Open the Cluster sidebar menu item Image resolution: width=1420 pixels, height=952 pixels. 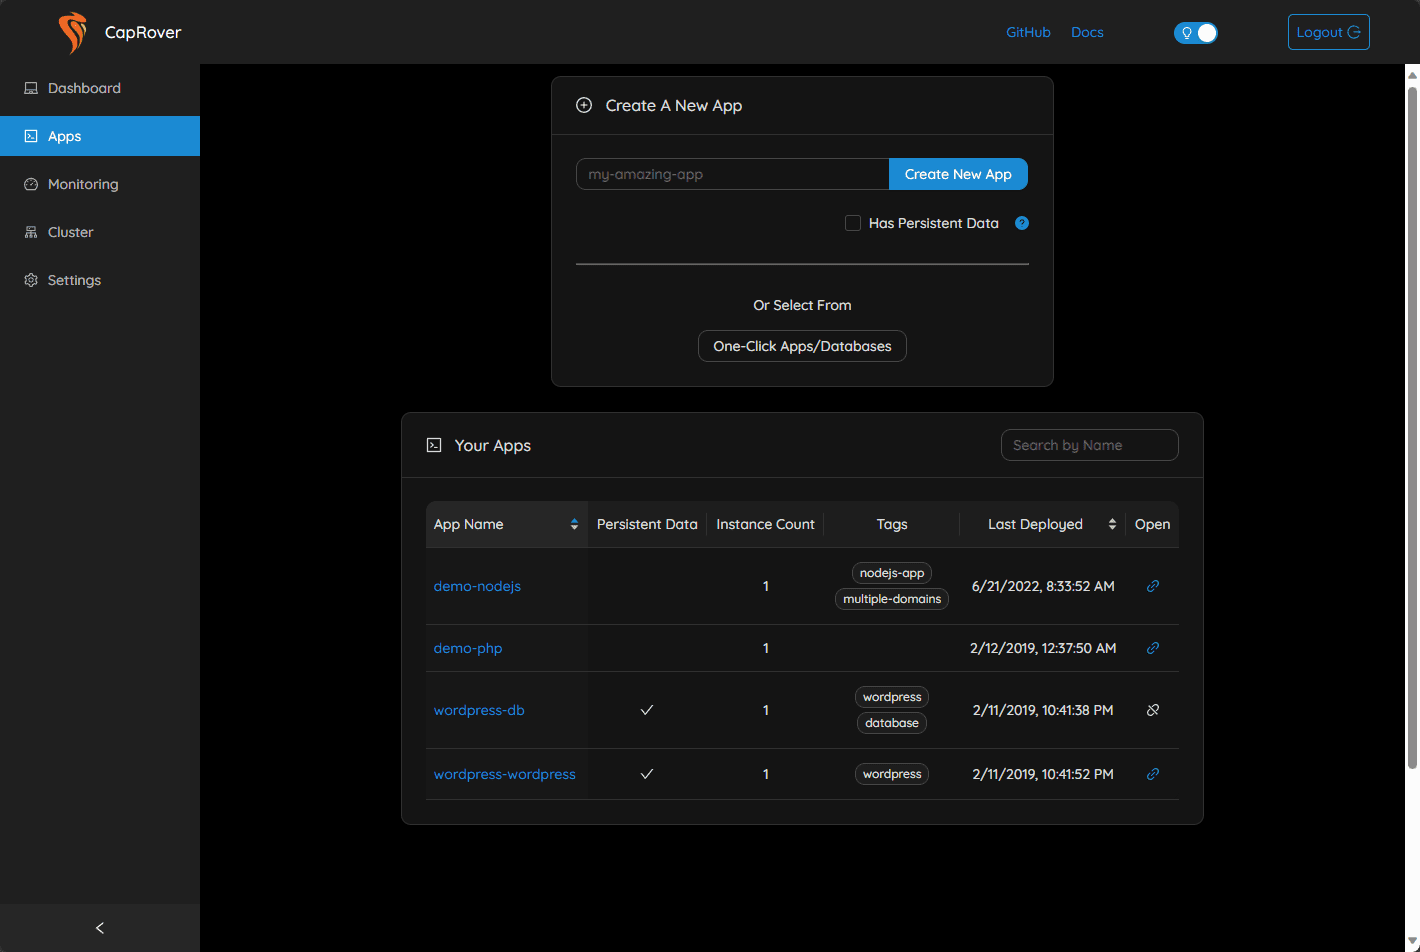tap(70, 232)
